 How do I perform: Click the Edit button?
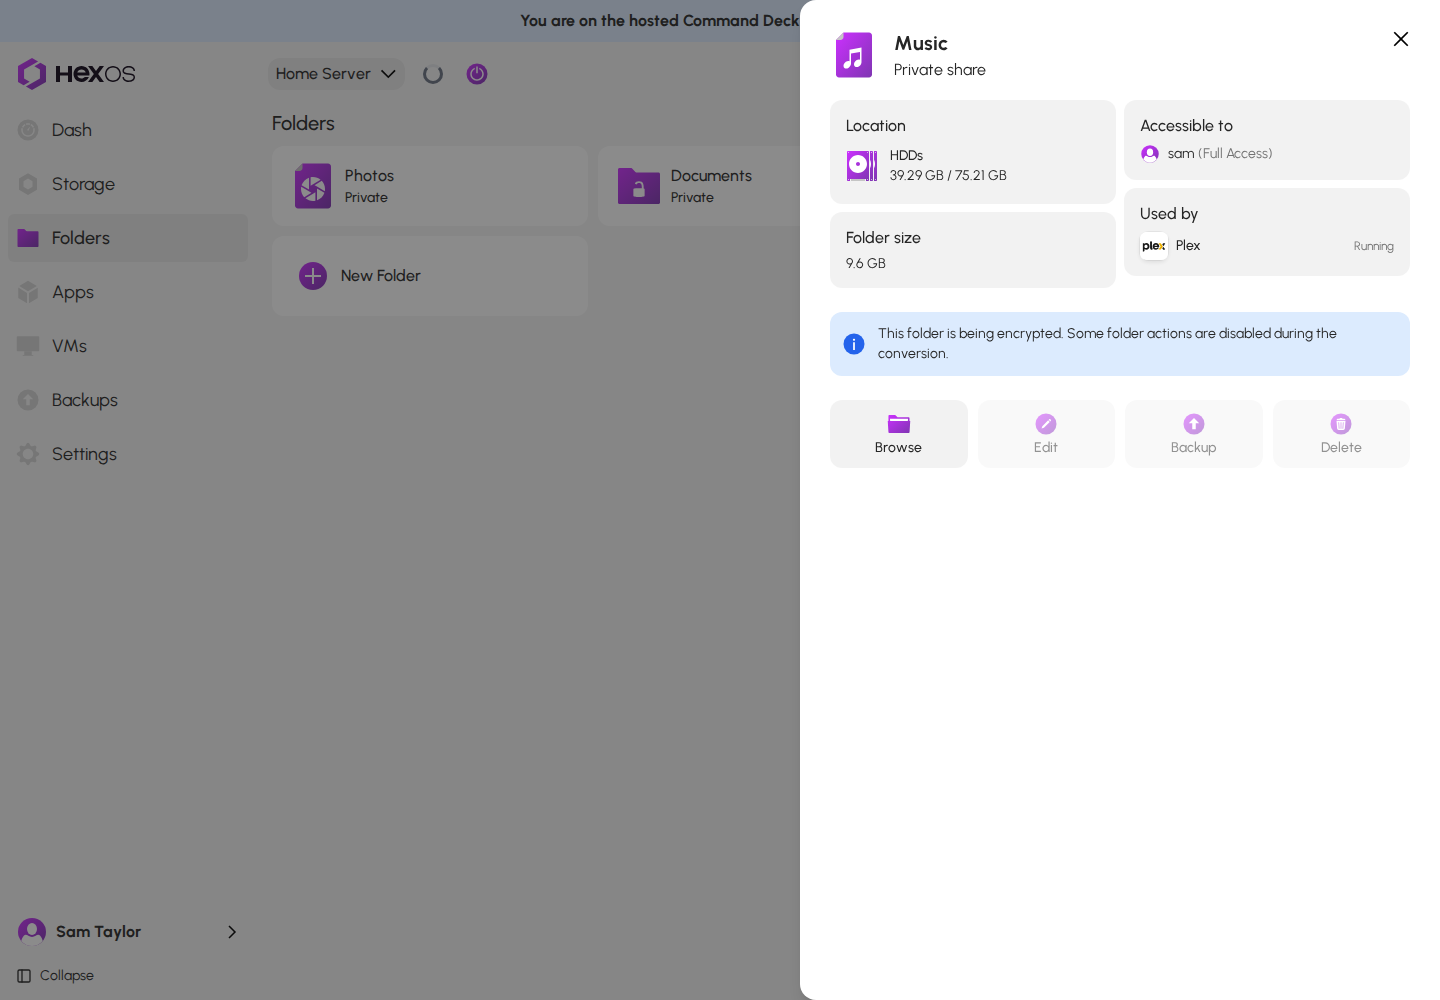tap(1046, 434)
